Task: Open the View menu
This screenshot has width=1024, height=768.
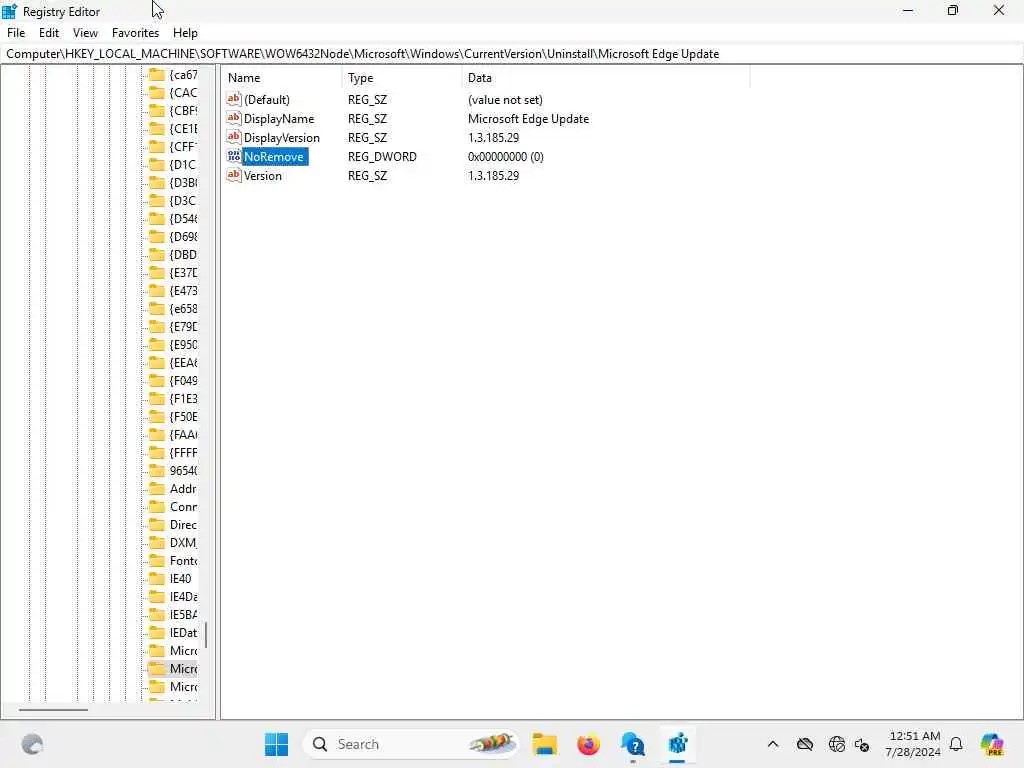Action: coord(85,33)
